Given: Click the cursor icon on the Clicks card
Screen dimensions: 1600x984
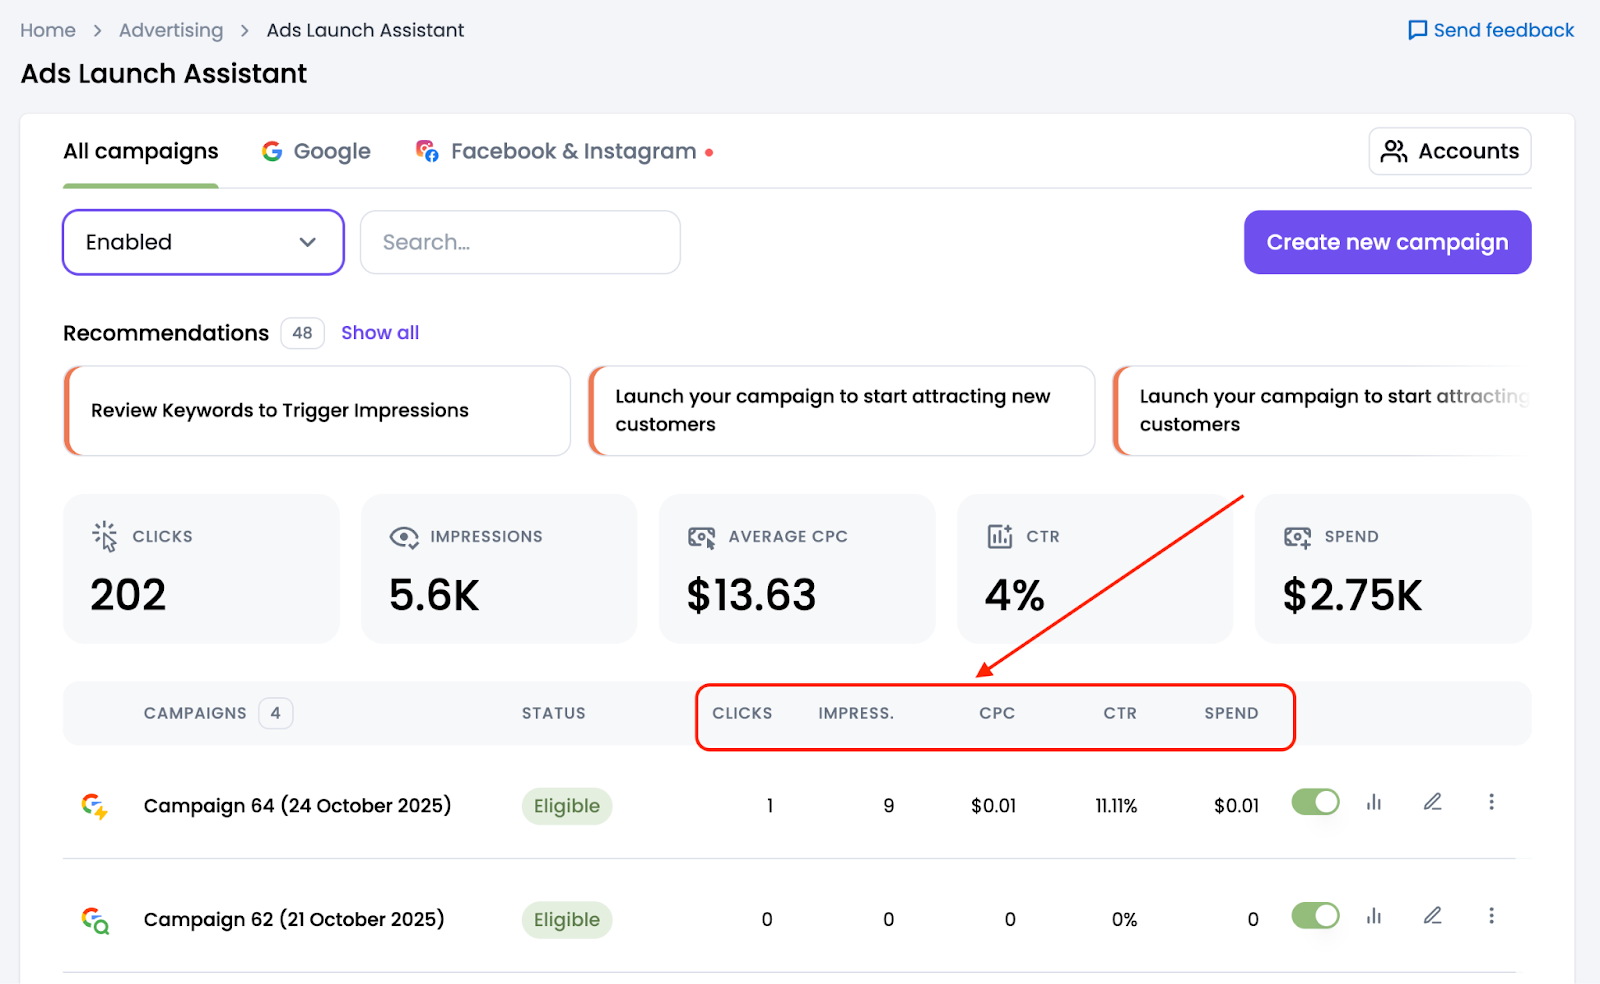Looking at the screenshot, I should tap(104, 537).
